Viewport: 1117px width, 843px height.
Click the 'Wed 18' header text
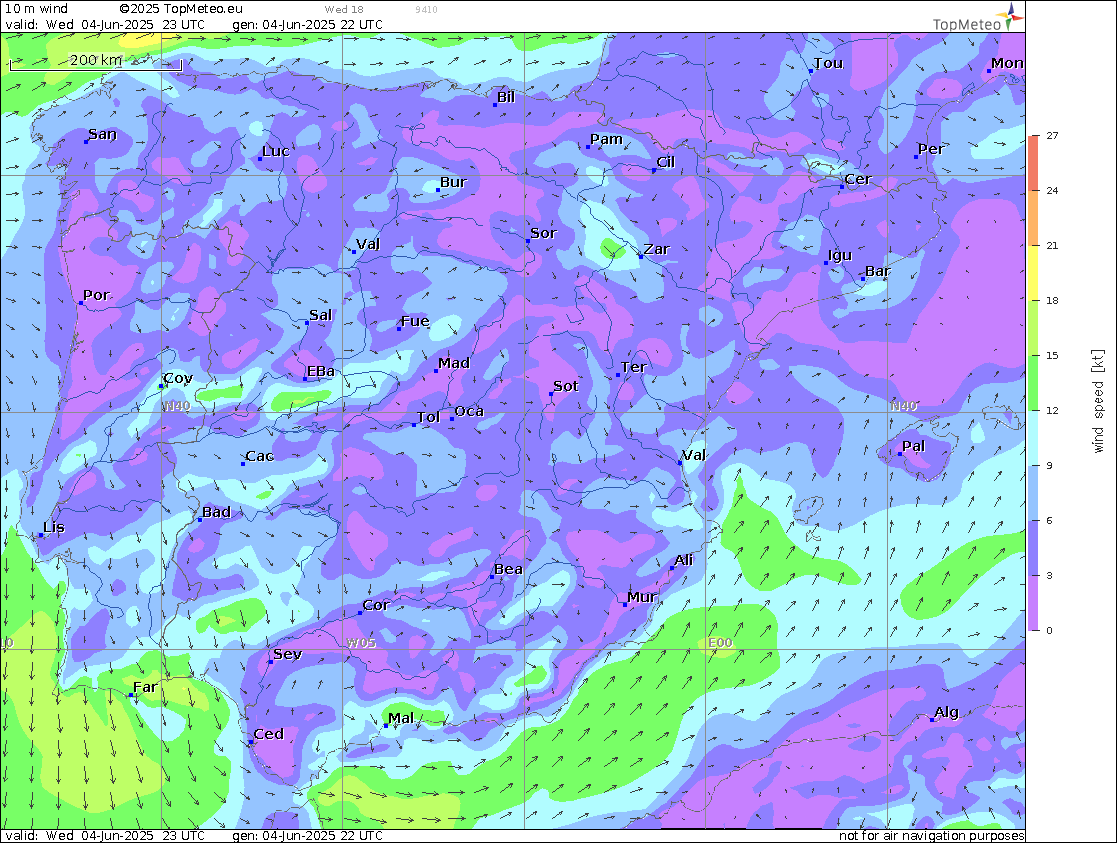click(x=344, y=9)
